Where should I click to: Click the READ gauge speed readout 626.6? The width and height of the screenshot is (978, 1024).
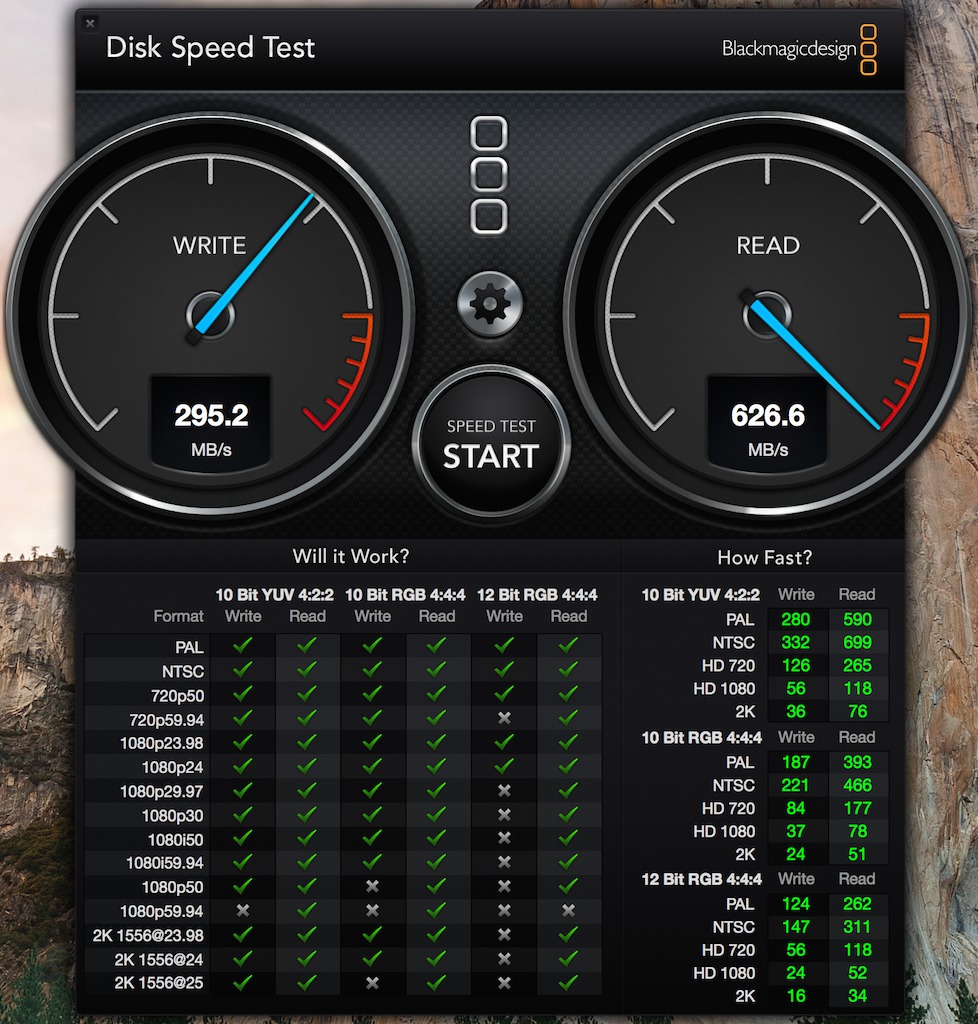pos(768,415)
